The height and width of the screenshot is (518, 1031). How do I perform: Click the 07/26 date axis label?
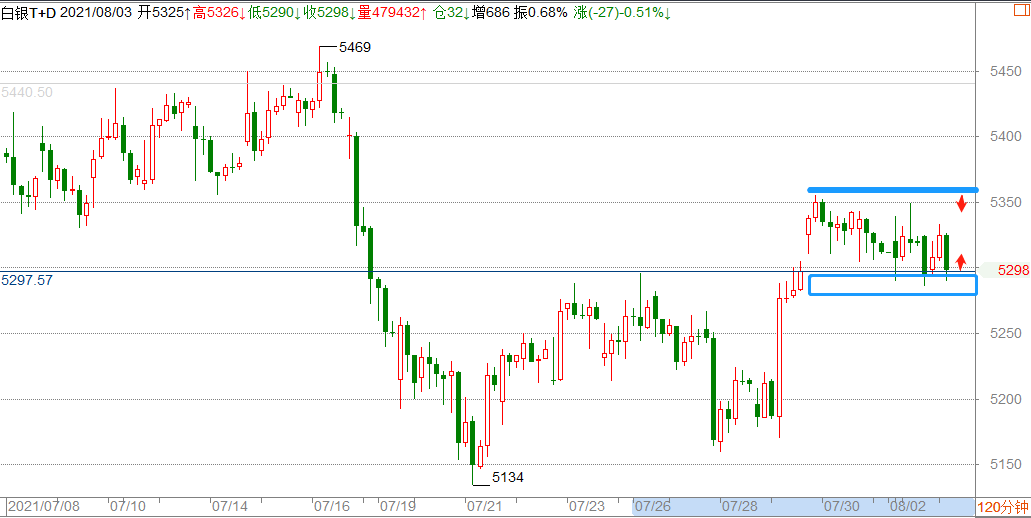653,507
